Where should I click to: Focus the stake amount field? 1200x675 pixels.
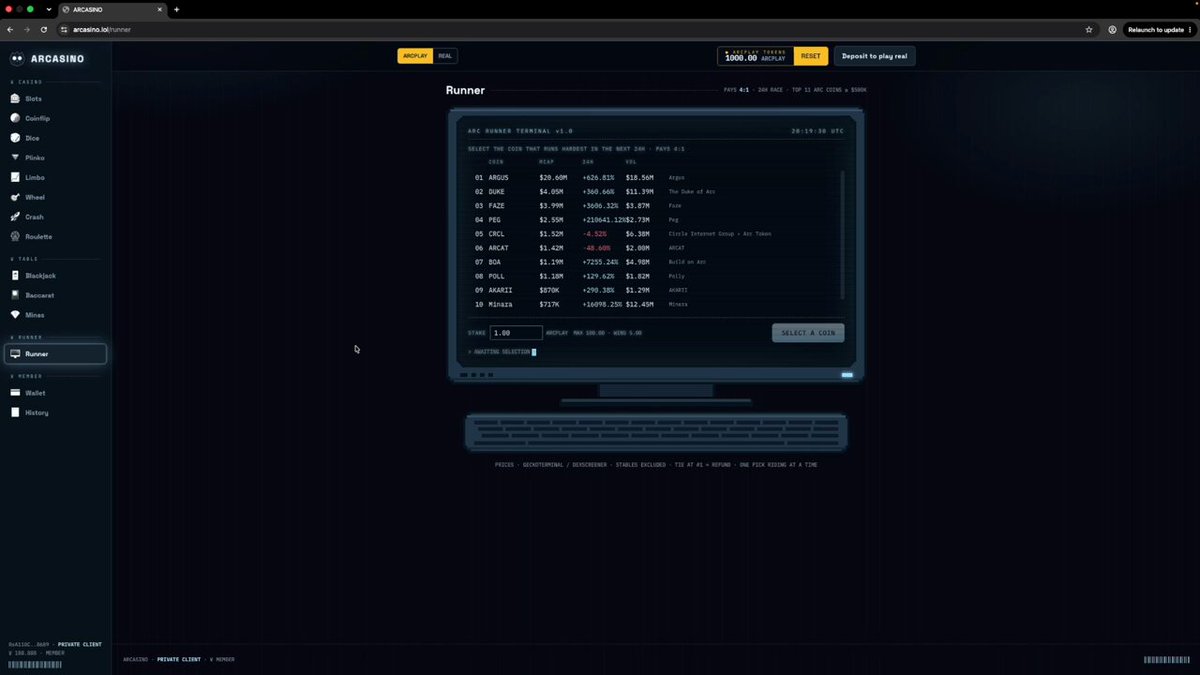click(x=516, y=333)
